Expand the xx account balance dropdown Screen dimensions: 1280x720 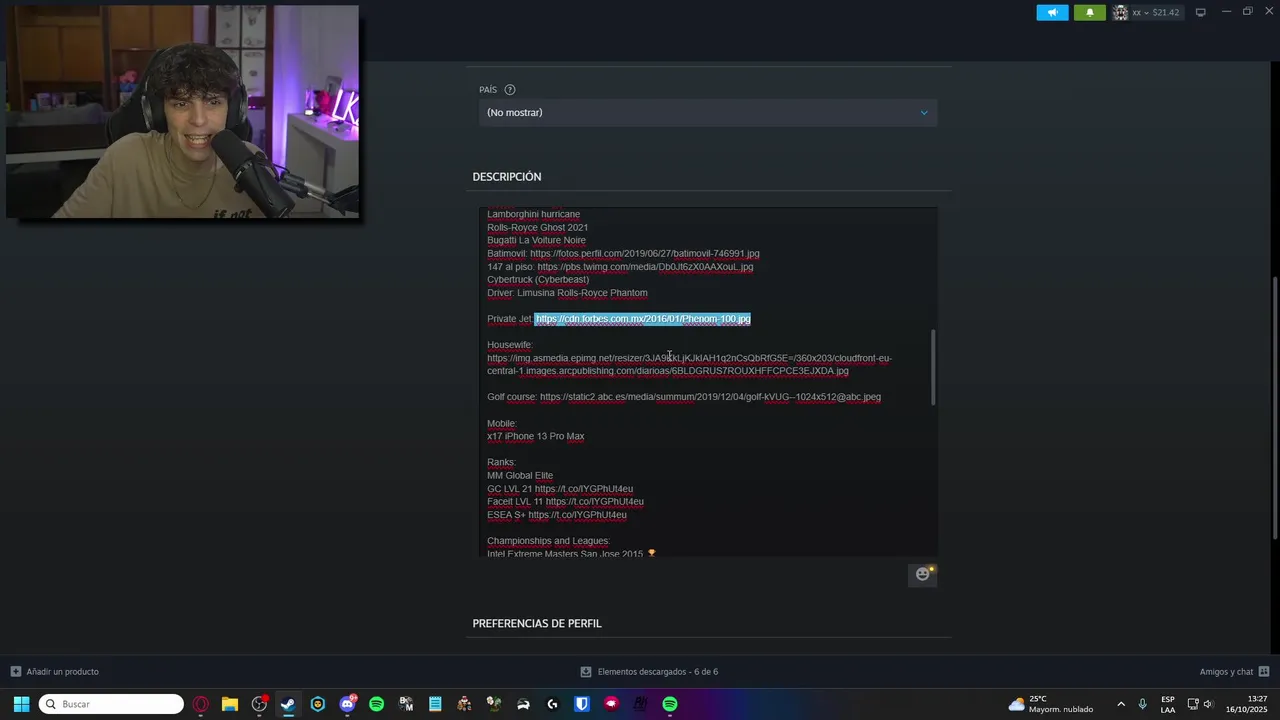(1156, 12)
